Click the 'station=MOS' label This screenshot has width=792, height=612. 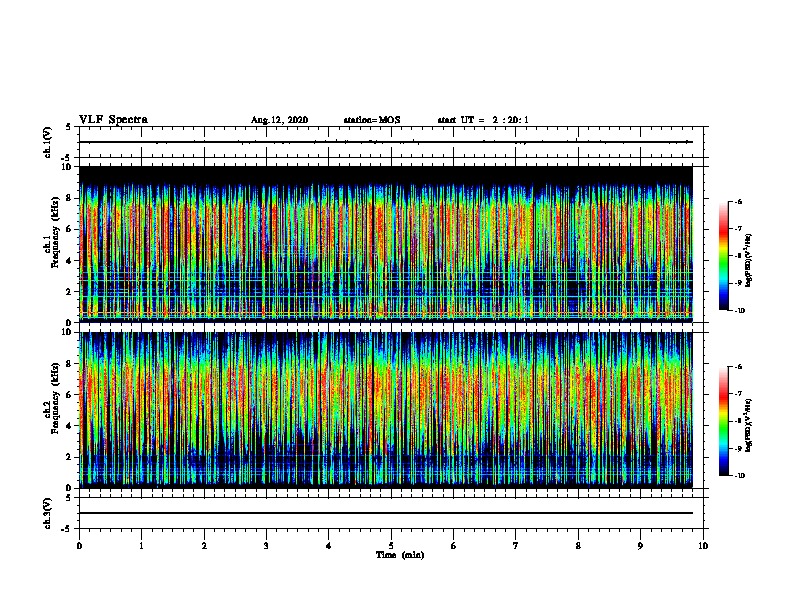372,120
